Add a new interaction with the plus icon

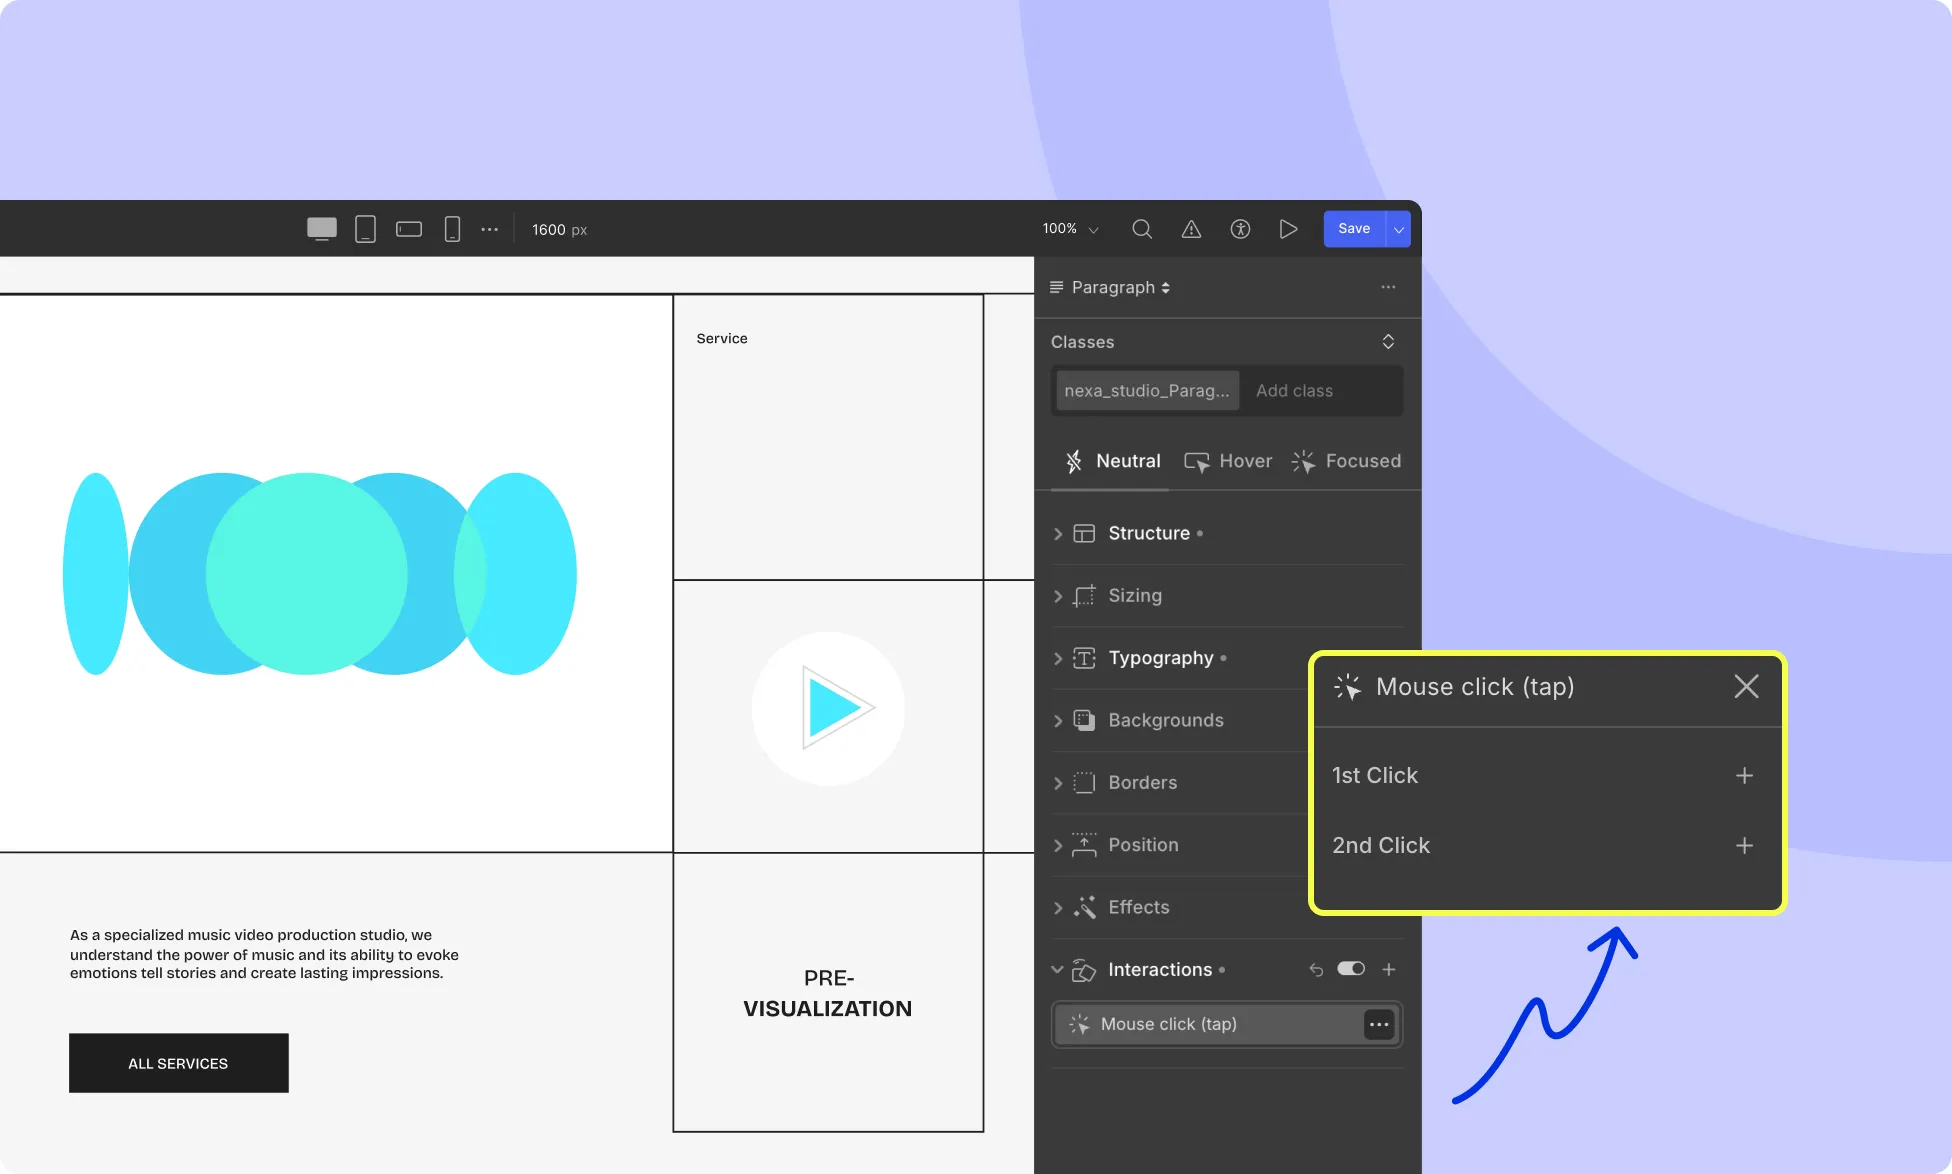pos(1389,969)
